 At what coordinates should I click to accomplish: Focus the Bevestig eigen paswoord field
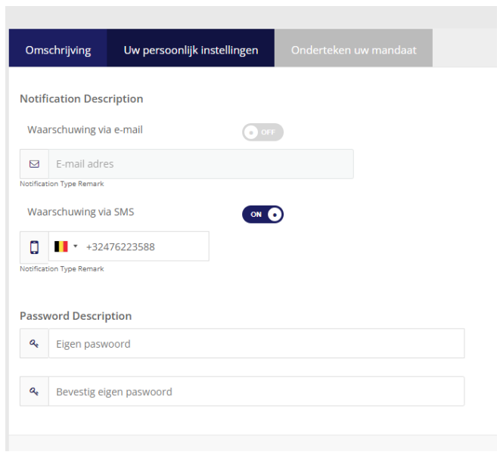(x=256, y=391)
